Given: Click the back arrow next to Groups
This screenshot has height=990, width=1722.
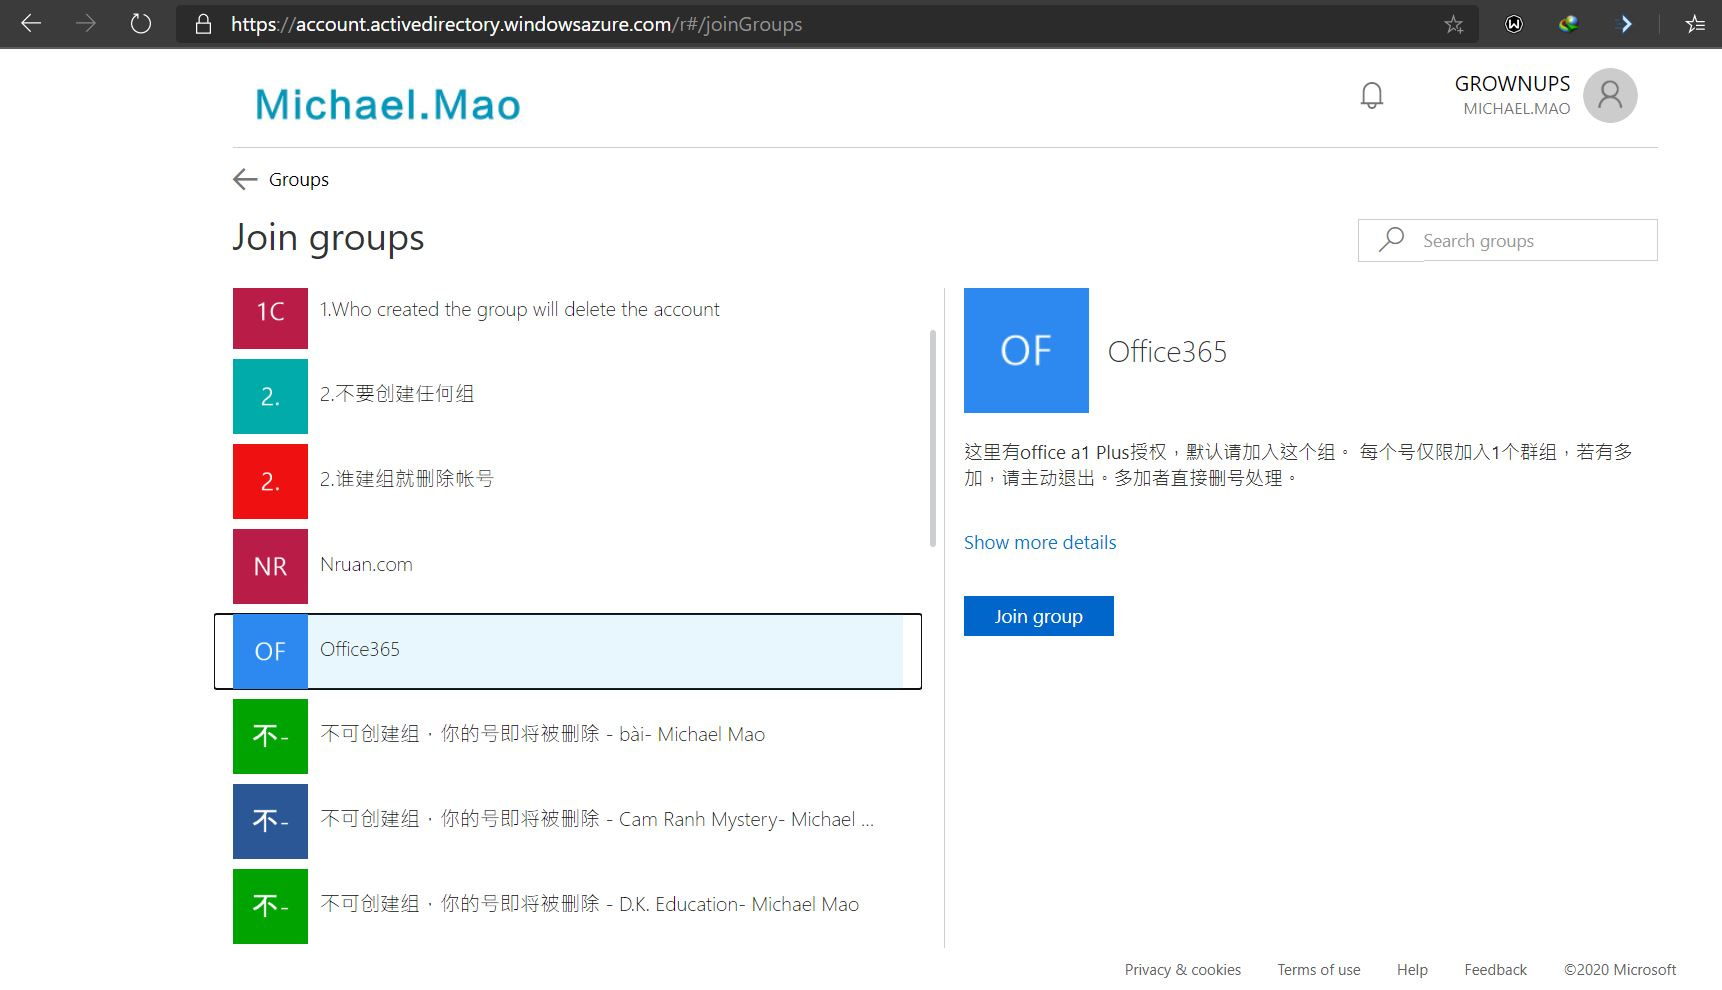Looking at the screenshot, I should coord(245,180).
